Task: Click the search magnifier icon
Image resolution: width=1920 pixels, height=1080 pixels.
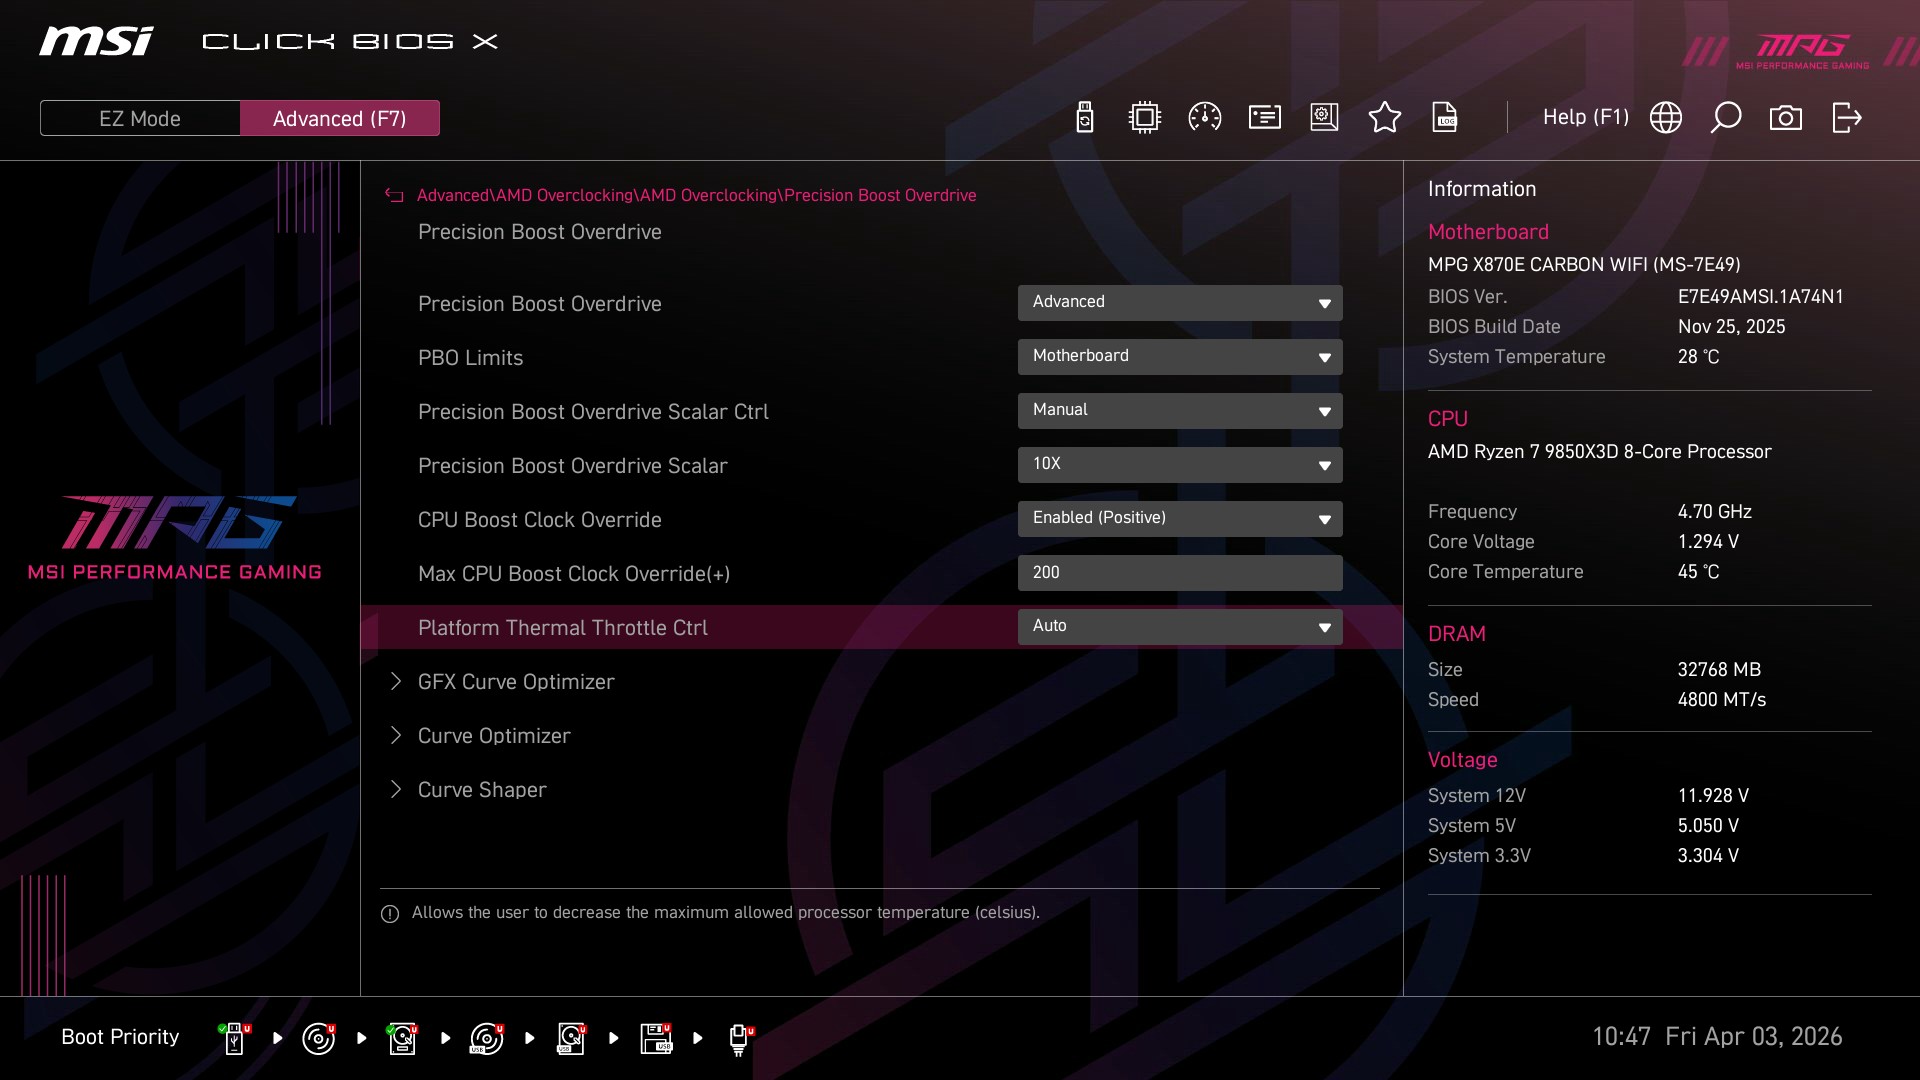Action: pos(1725,118)
